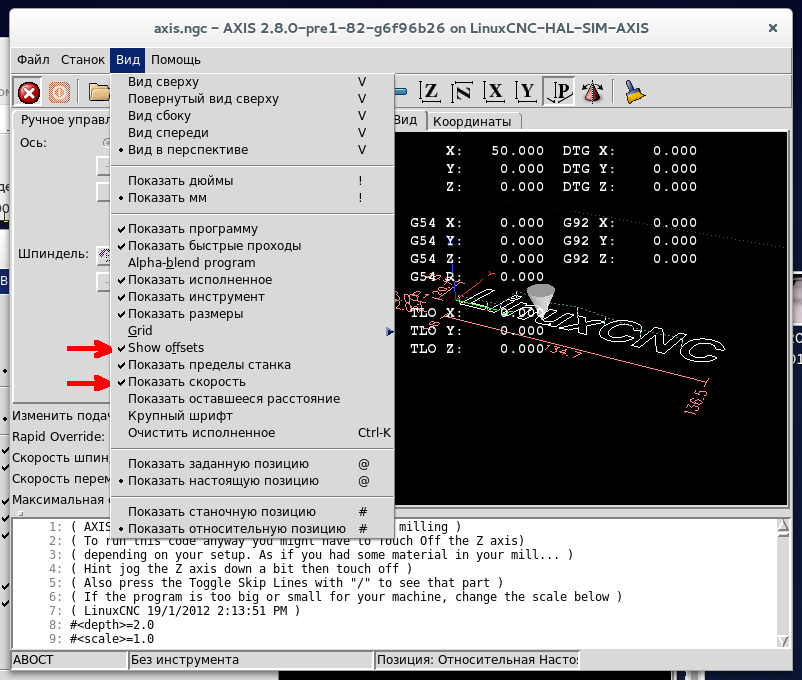Click the 'Позиция: Относительная' status field
Image resolution: width=802 pixels, height=680 pixels.
(x=477, y=660)
